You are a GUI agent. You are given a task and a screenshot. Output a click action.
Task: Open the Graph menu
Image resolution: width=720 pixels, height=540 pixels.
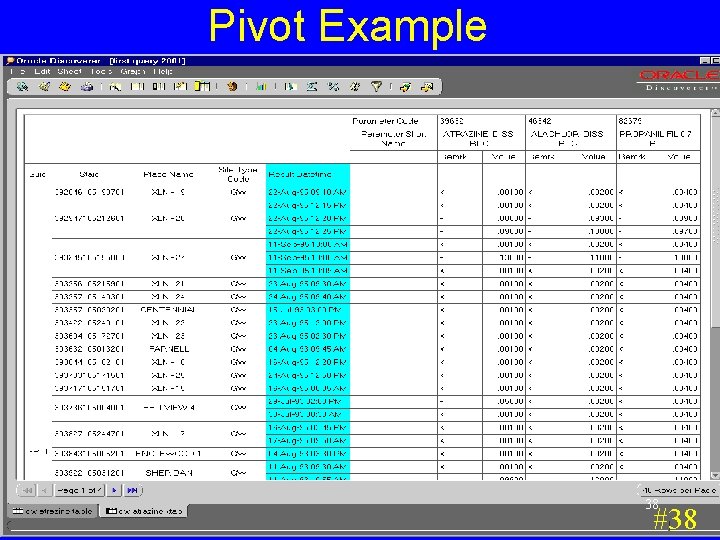[x=133, y=72]
